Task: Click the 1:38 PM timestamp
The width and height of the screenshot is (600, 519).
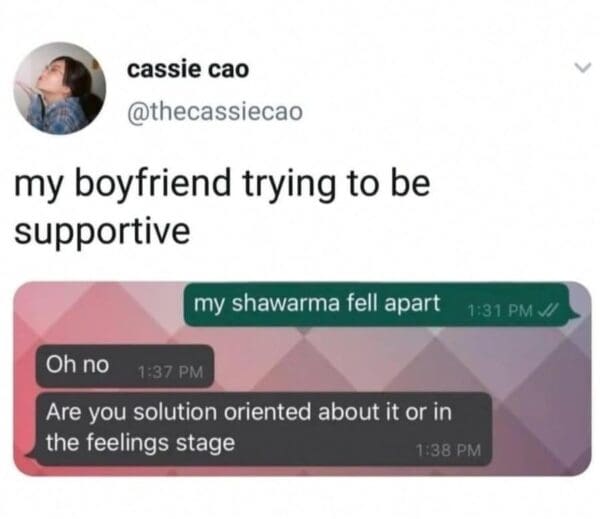Action: pyautogui.click(x=448, y=450)
